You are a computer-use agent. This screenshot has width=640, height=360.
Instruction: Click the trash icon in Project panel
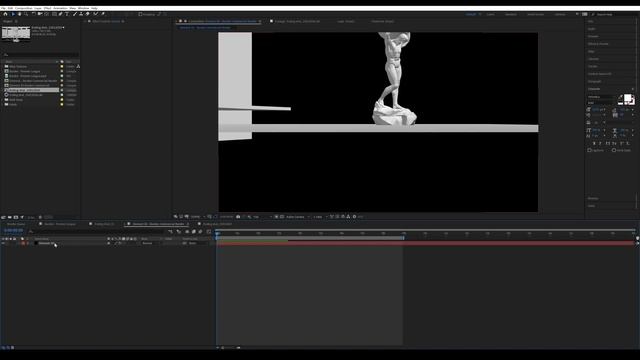coord(40,217)
